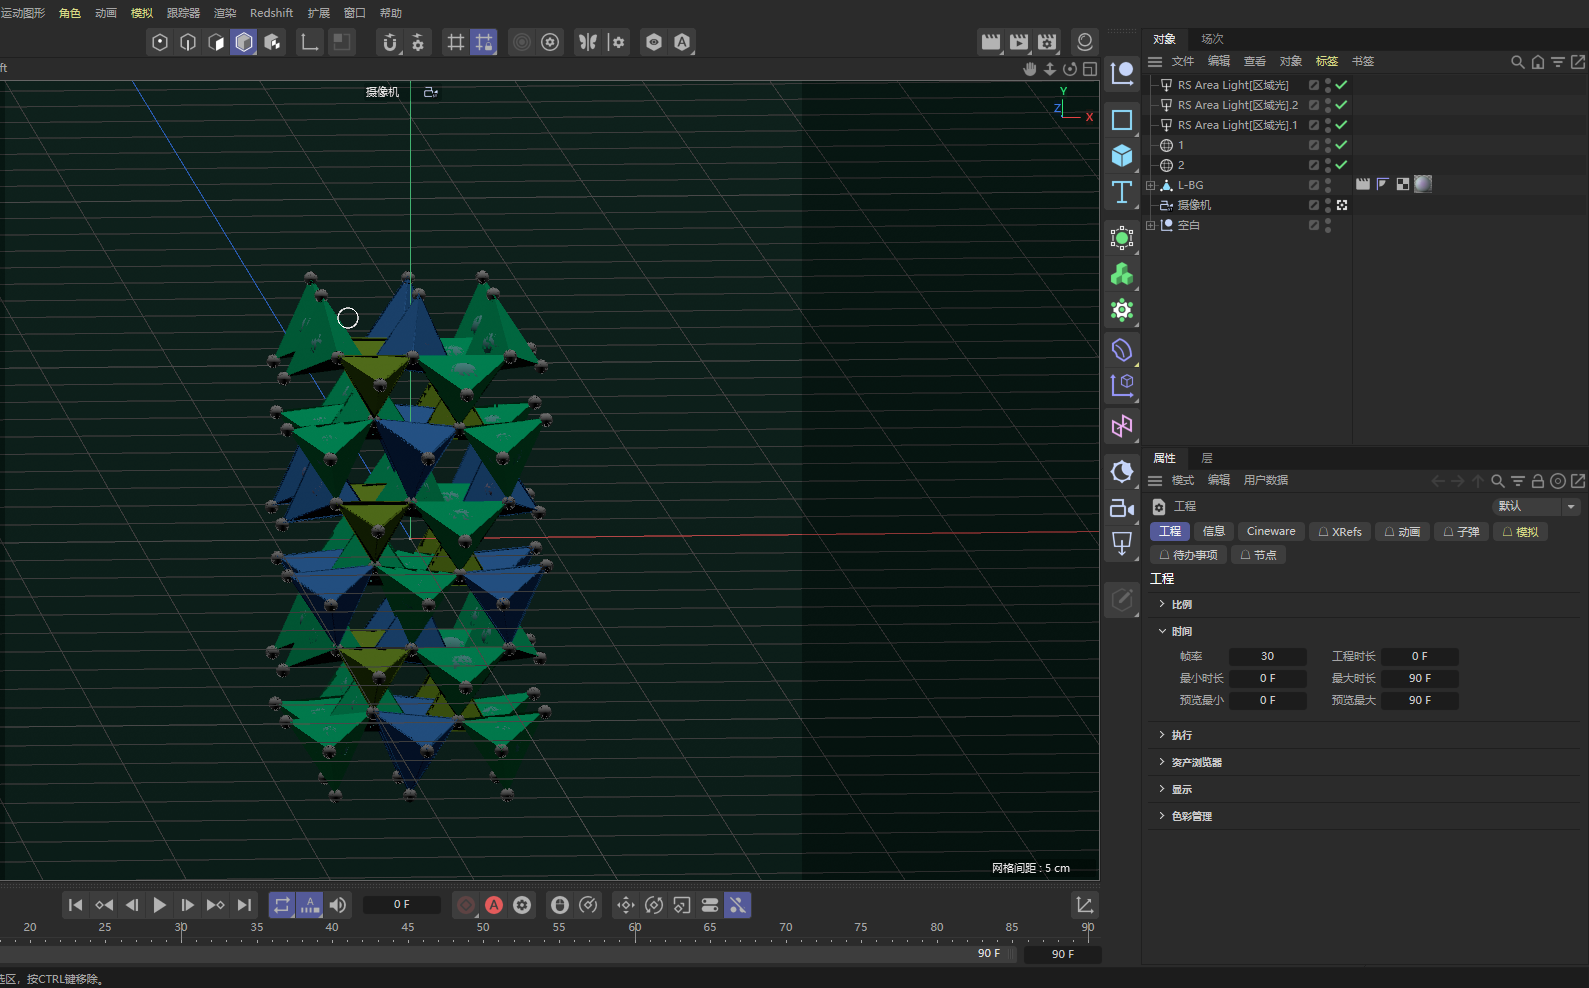1589x988 pixels.
Task: Open the snap settings gear icon
Action: 418,42
